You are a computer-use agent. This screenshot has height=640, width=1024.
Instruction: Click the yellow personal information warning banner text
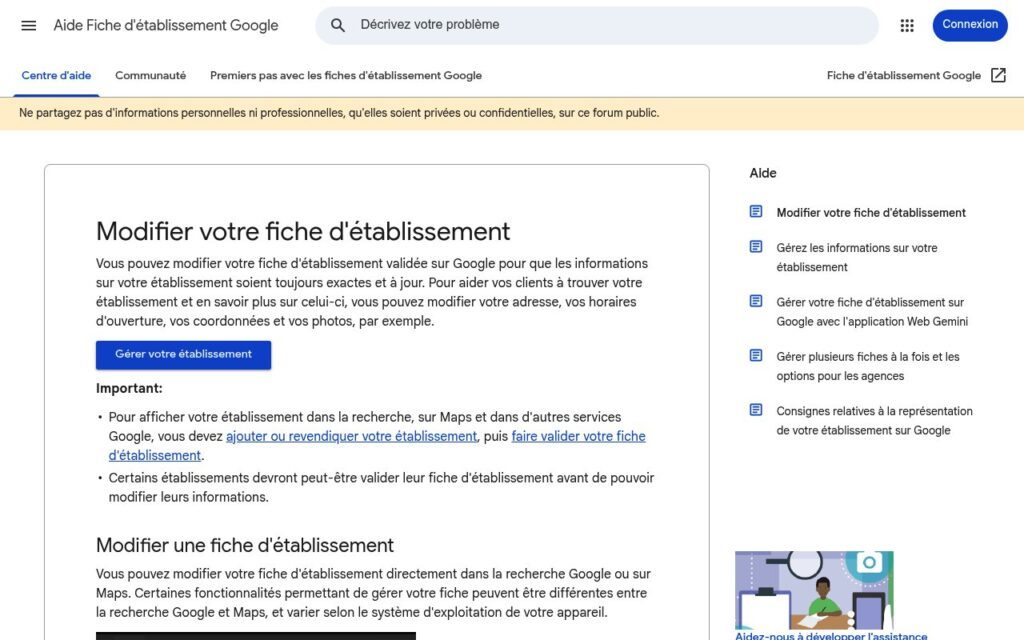click(339, 113)
